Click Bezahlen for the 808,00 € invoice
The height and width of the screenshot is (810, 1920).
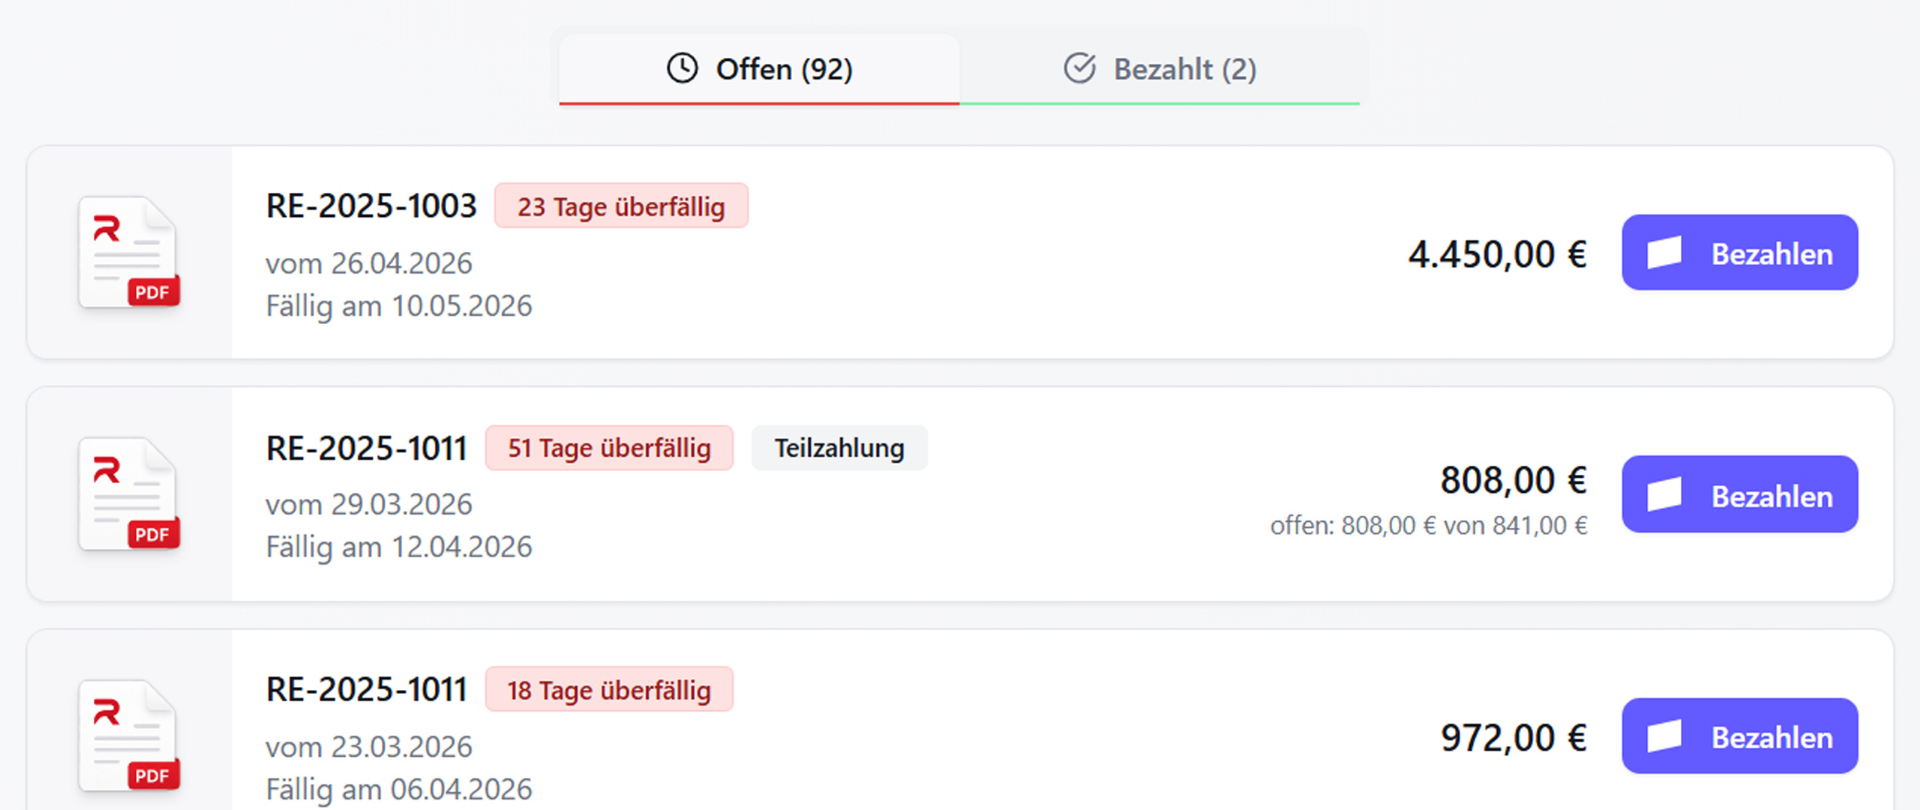coord(1740,494)
